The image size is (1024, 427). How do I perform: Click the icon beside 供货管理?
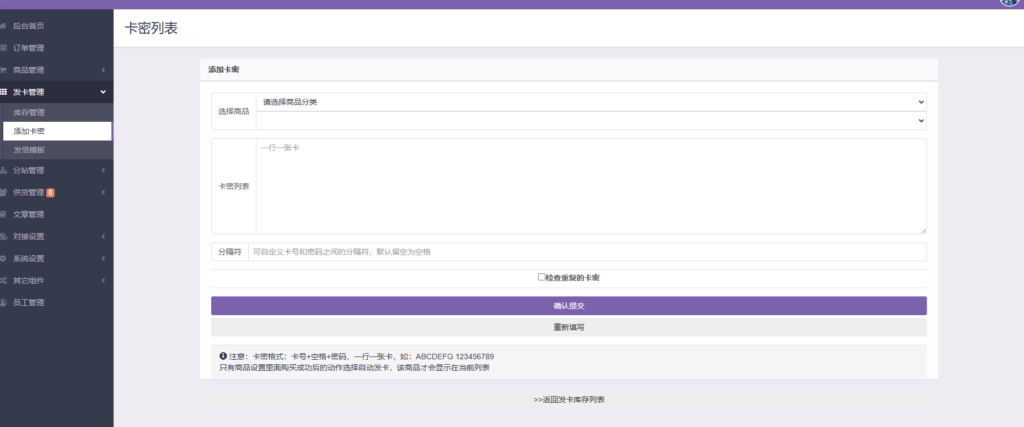click(3, 193)
